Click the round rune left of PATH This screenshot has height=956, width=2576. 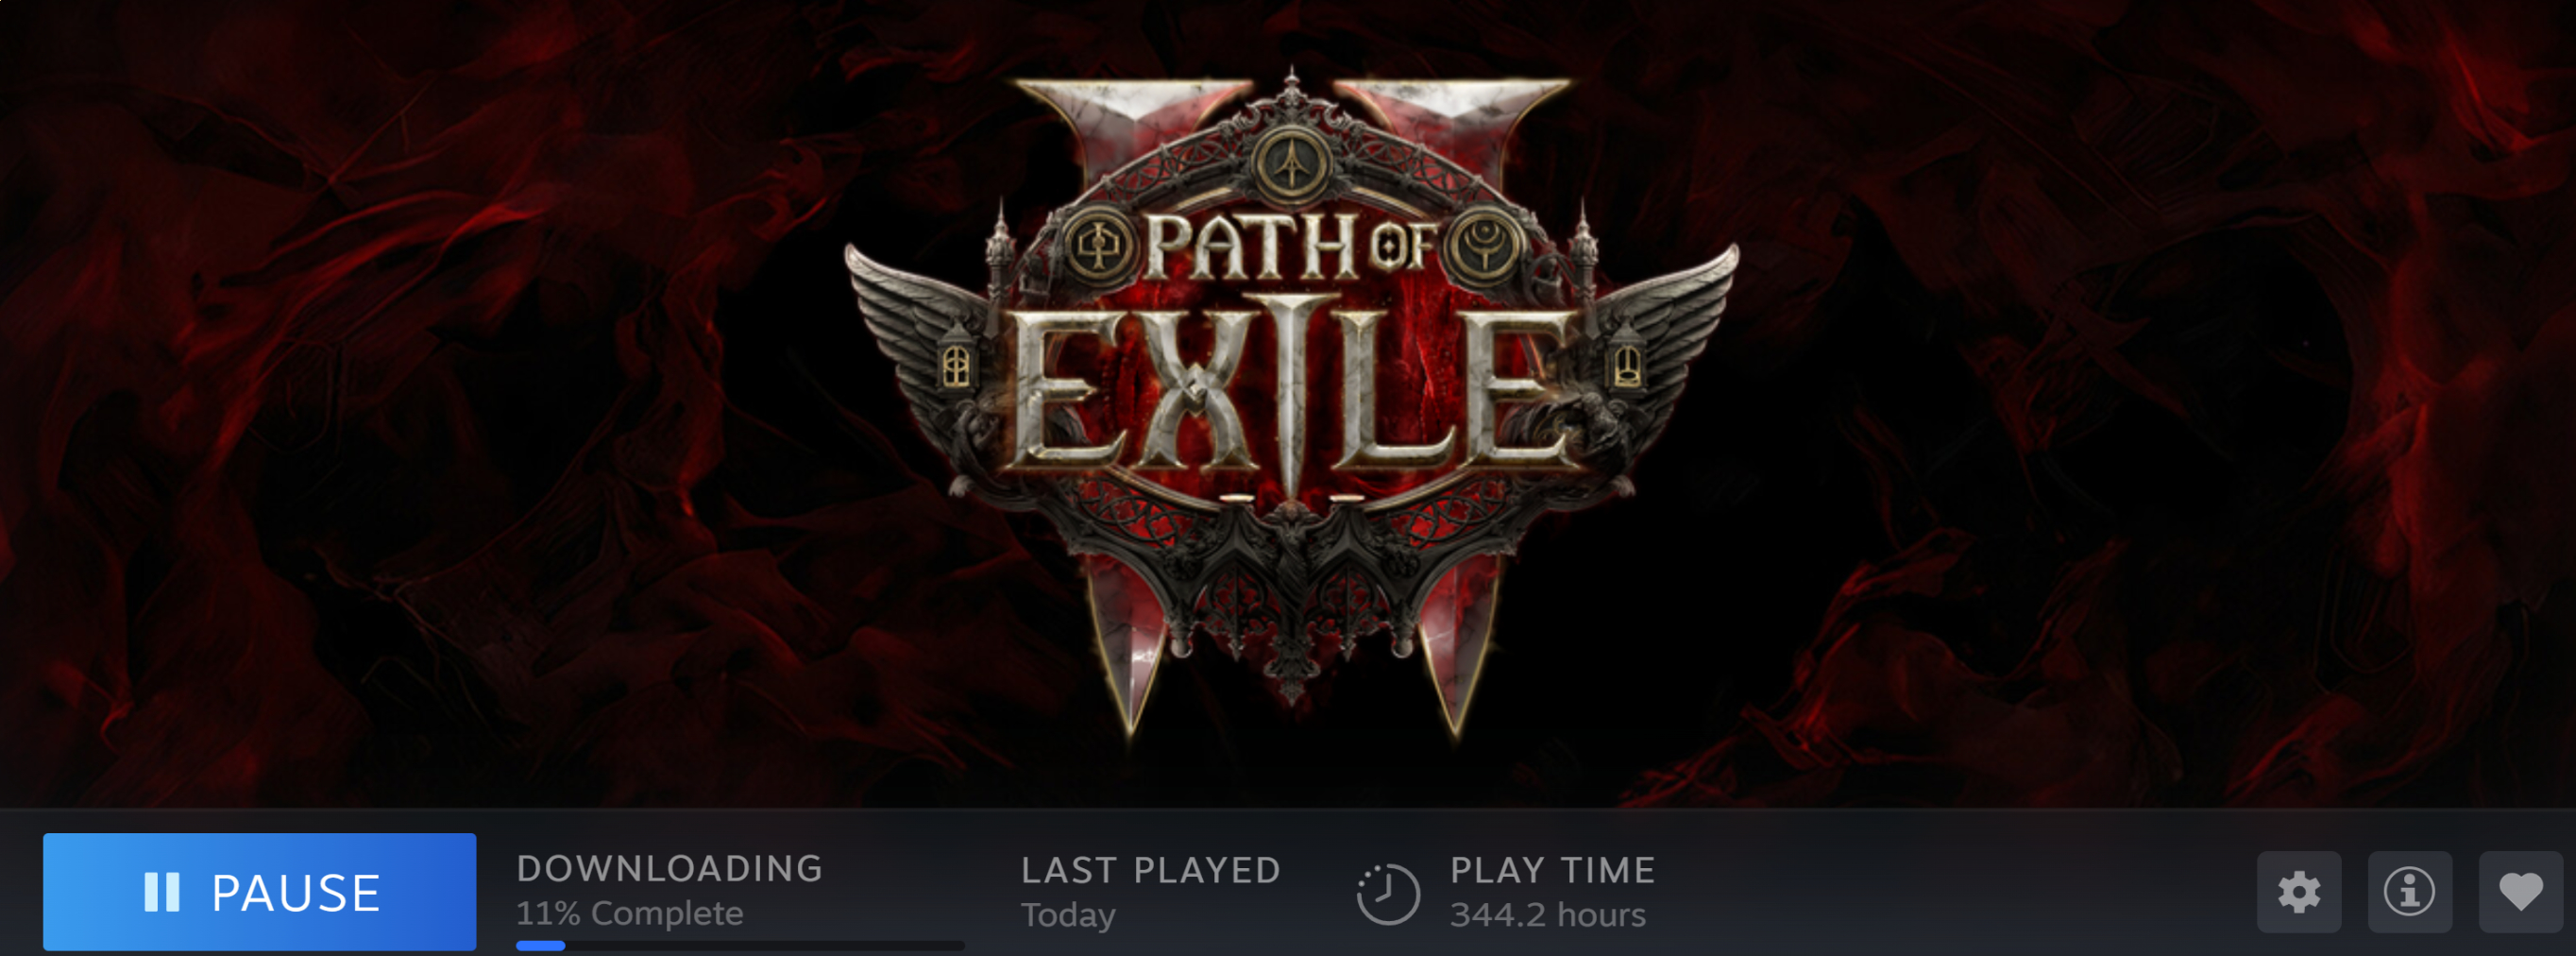click(x=1098, y=245)
